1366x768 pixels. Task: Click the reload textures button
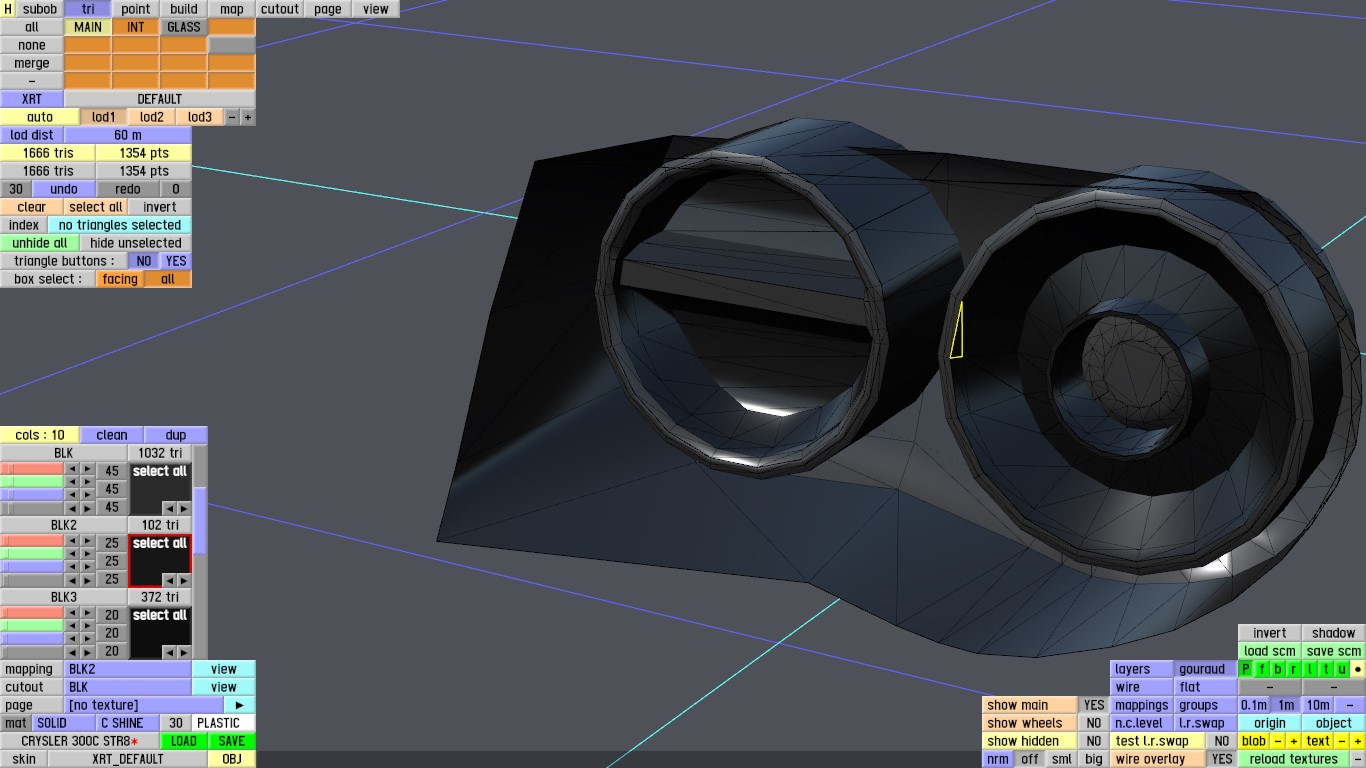tap(1293, 759)
